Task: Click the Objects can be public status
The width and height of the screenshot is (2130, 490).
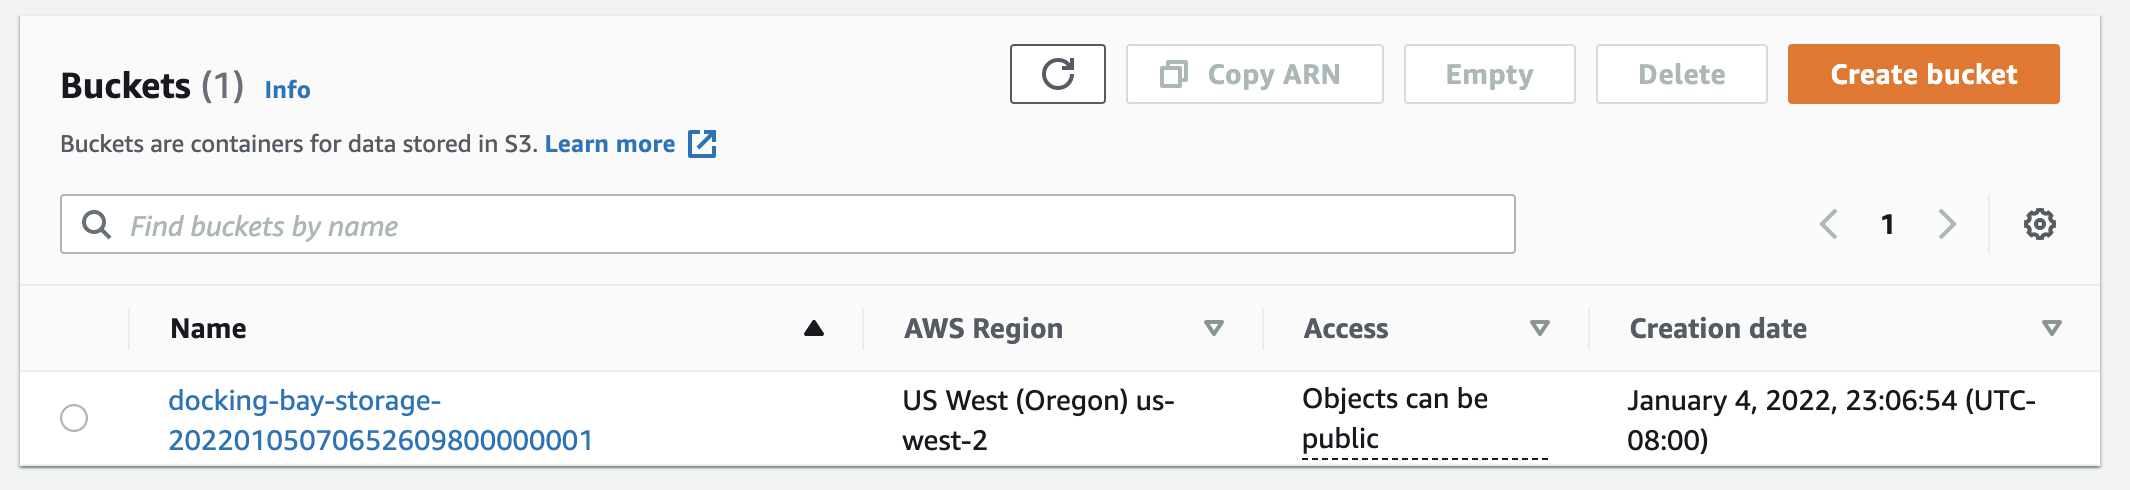Action: click(1395, 419)
